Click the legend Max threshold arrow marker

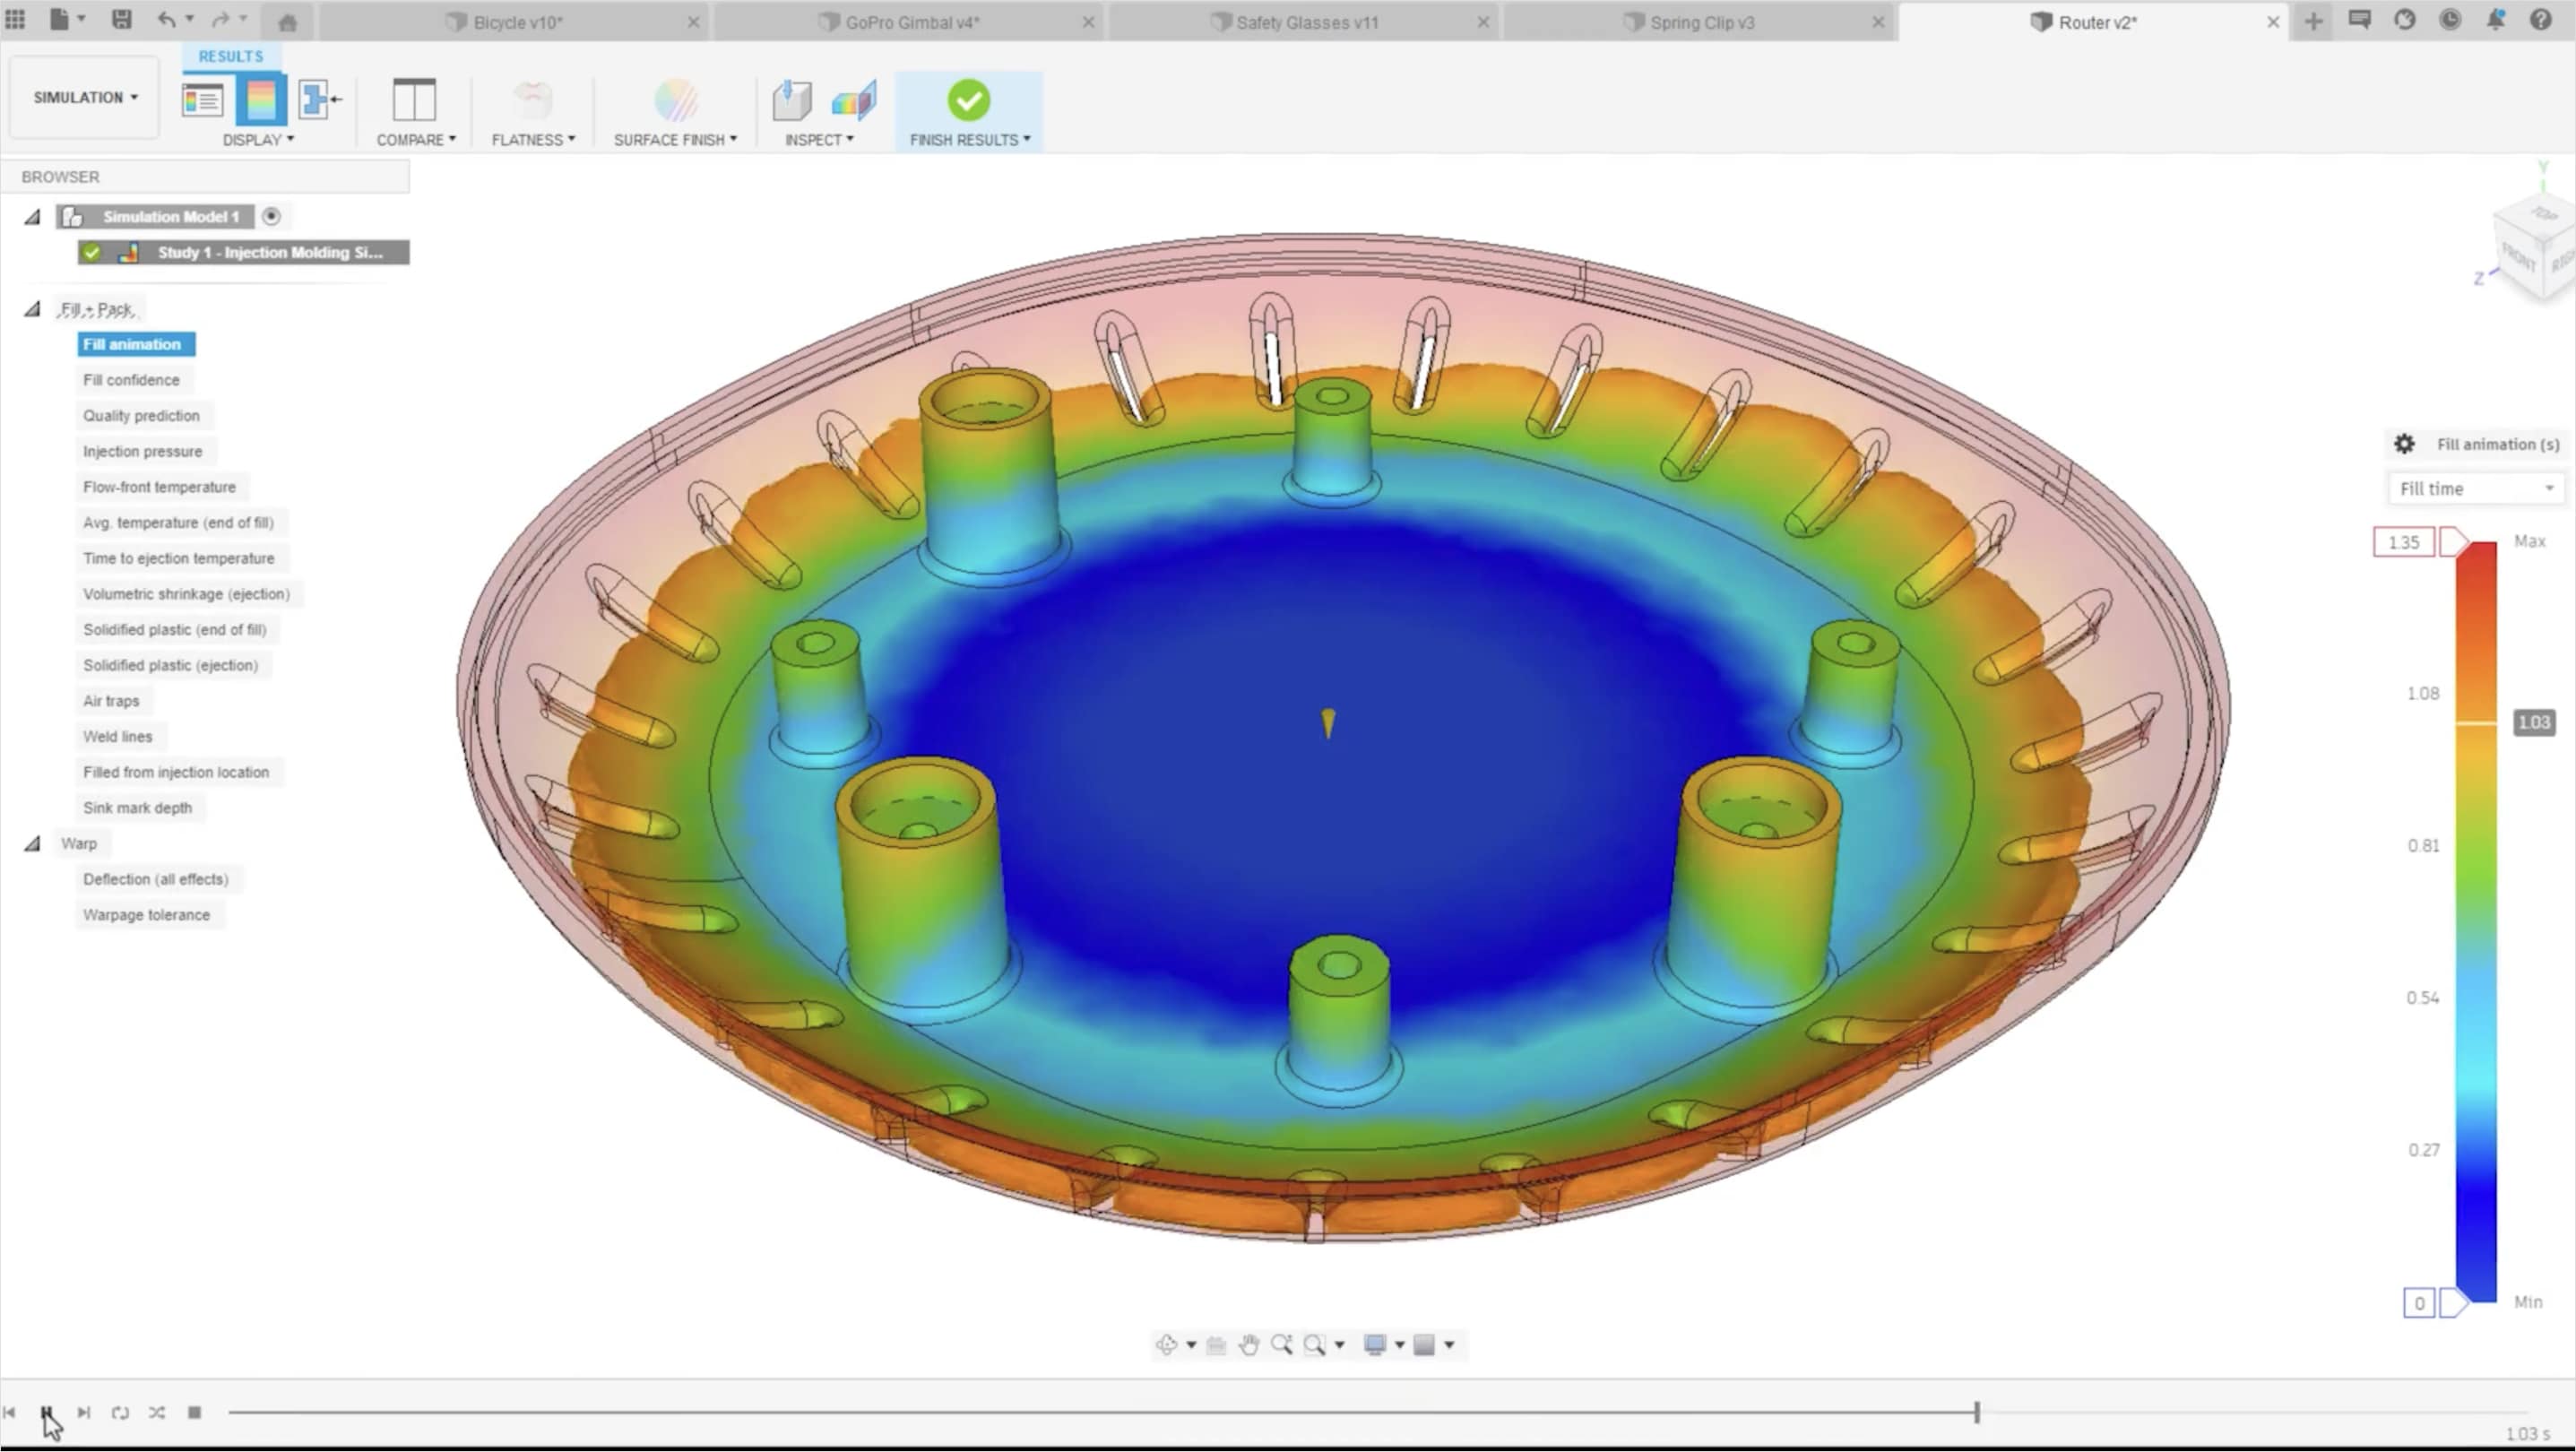click(x=2454, y=542)
